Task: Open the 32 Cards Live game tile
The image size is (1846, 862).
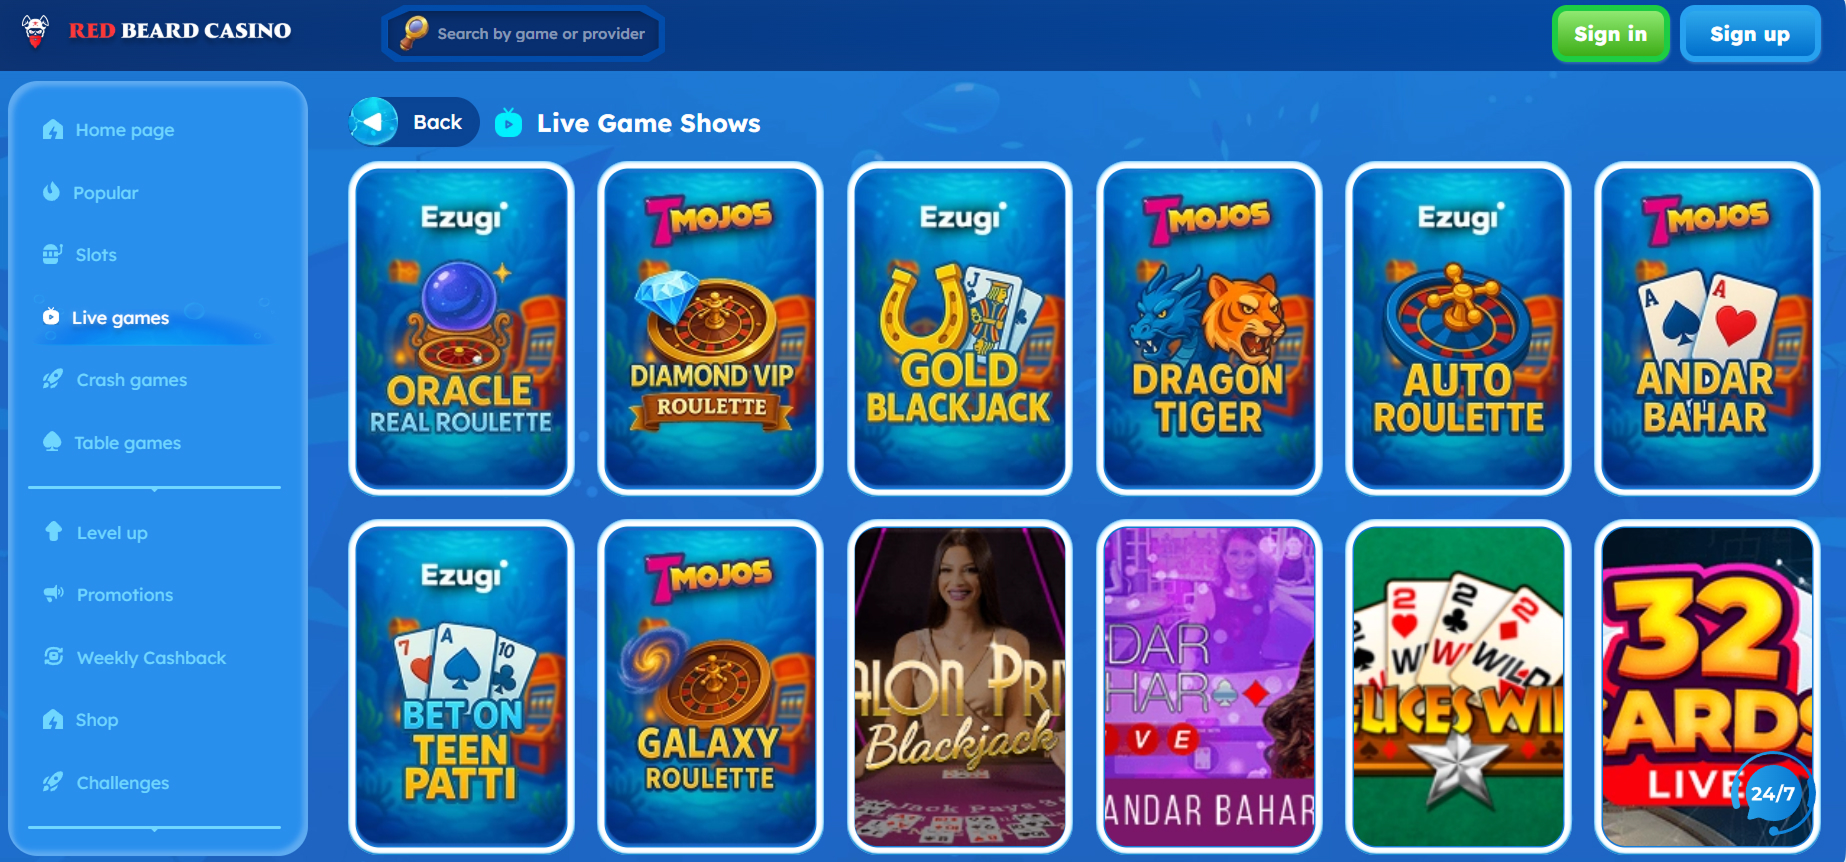Action: coord(1707,686)
